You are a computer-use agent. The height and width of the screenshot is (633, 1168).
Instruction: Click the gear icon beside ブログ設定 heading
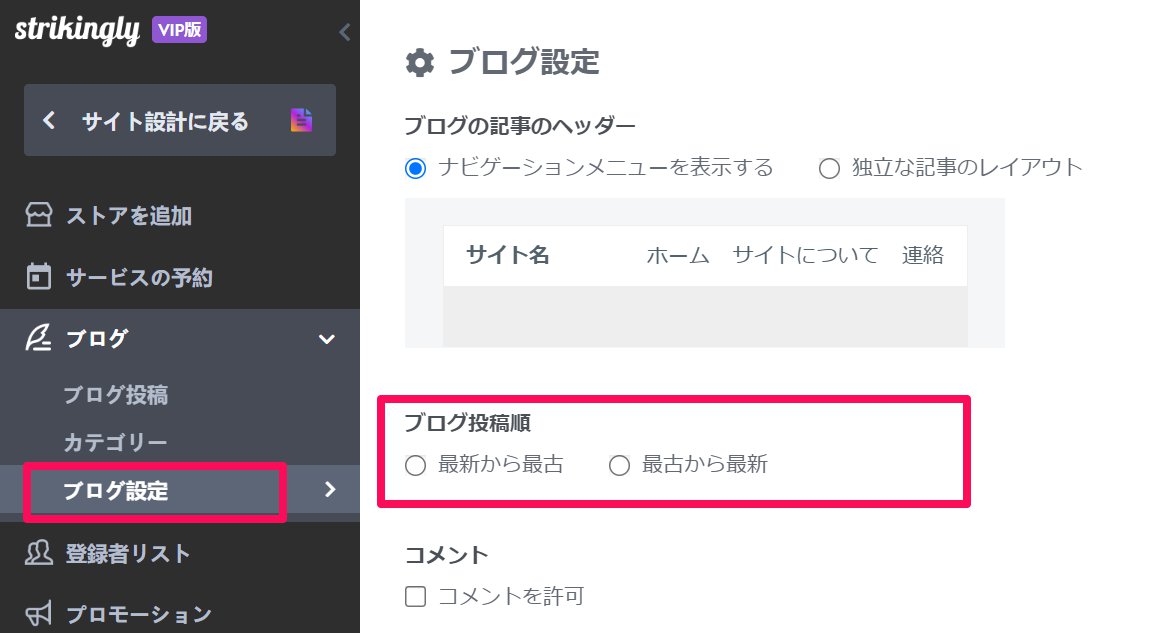click(x=419, y=63)
